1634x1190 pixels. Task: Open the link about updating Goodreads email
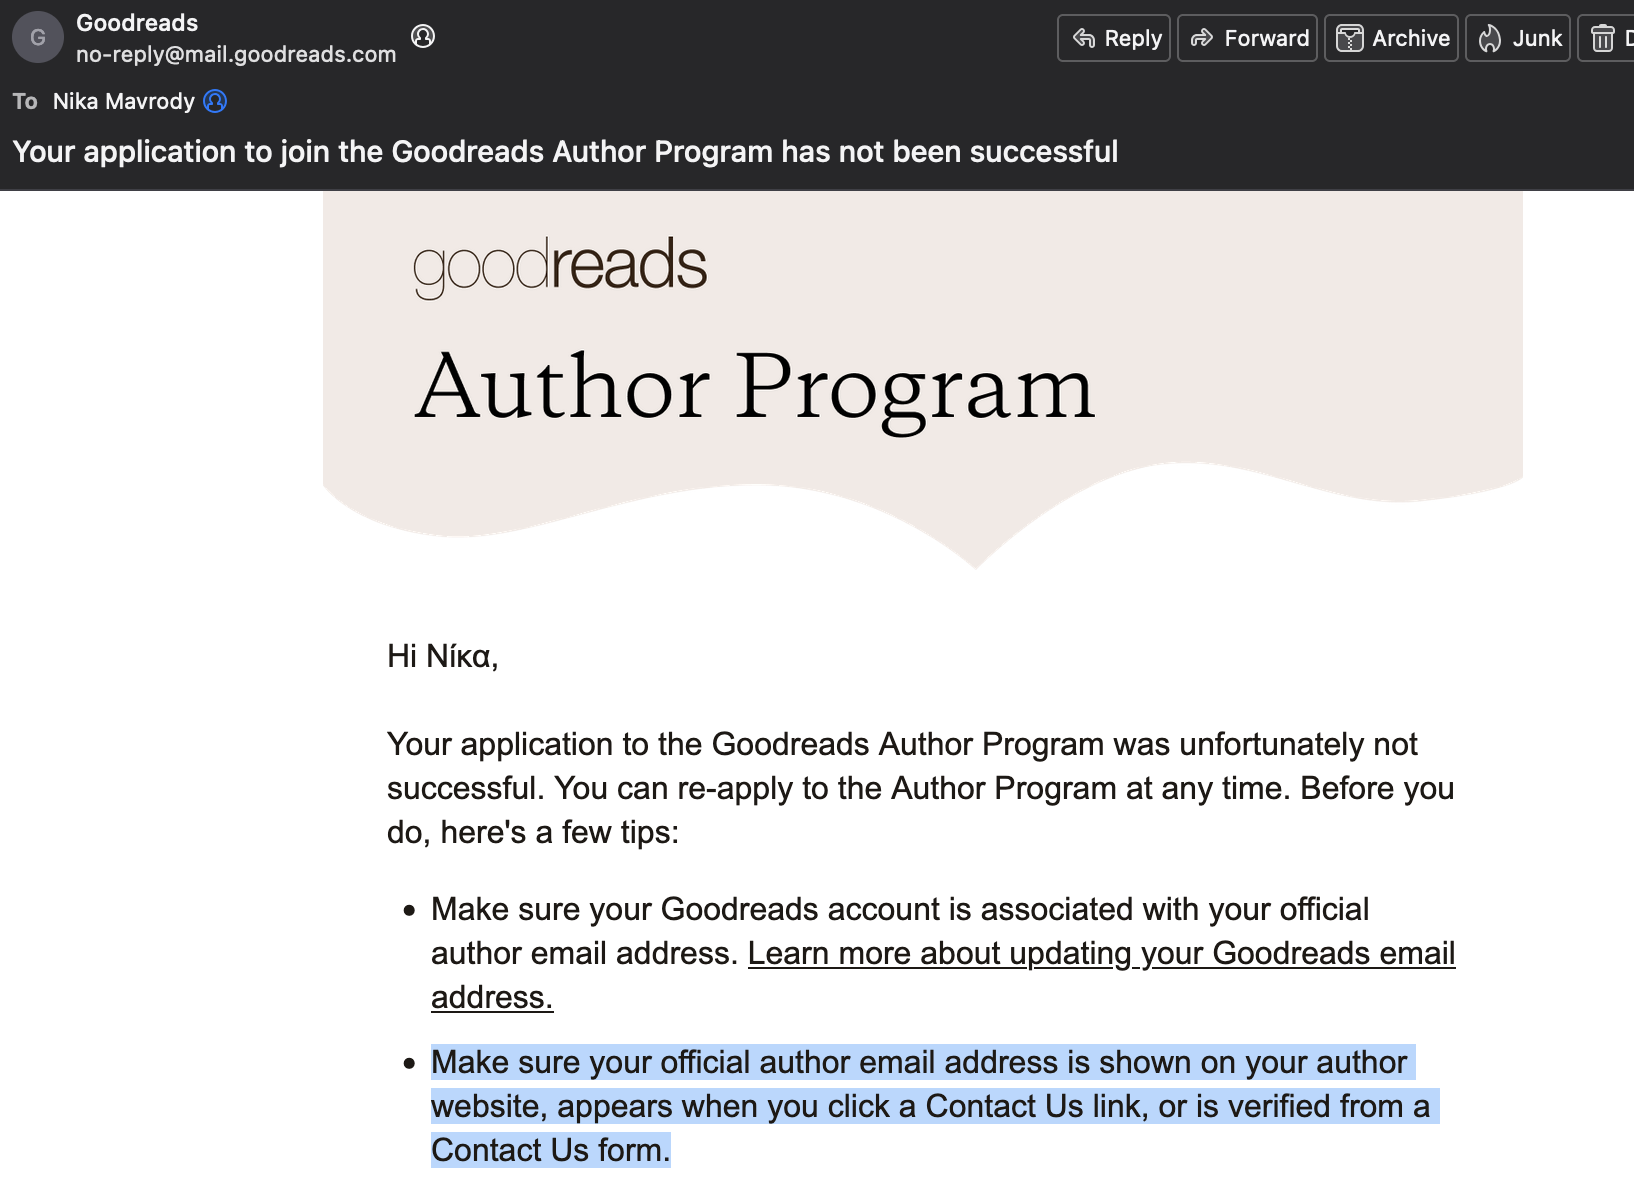click(x=1101, y=953)
